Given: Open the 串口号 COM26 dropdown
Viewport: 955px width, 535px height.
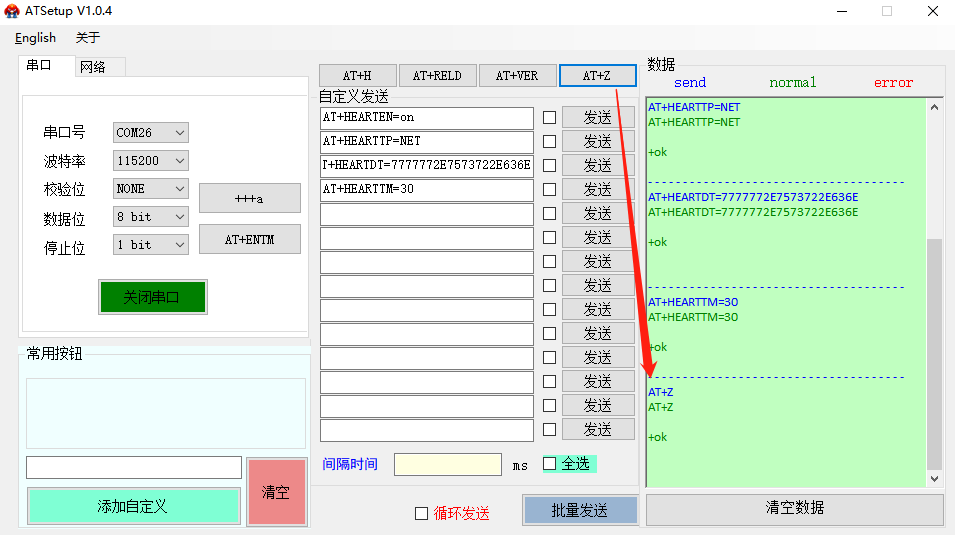Looking at the screenshot, I should 150,133.
